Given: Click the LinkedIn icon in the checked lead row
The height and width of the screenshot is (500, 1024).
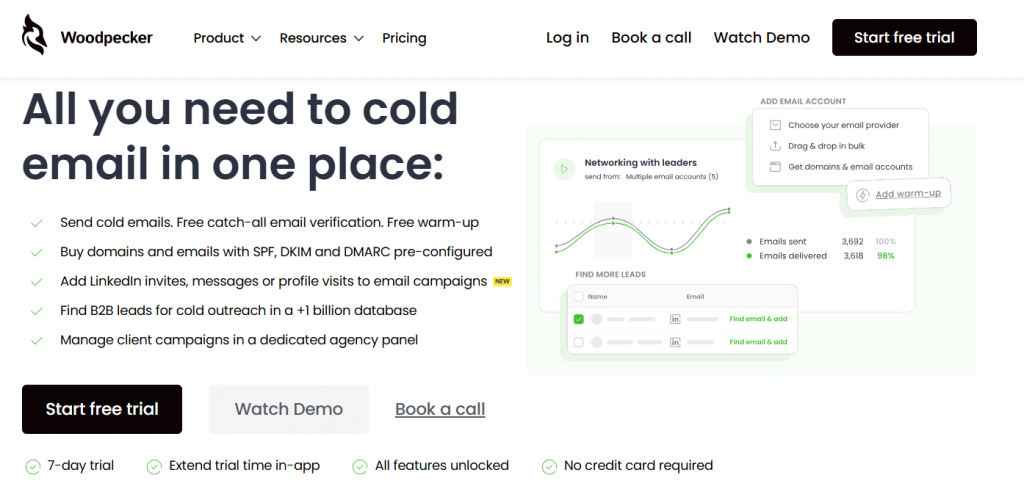Looking at the screenshot, I should coord(675,319).
